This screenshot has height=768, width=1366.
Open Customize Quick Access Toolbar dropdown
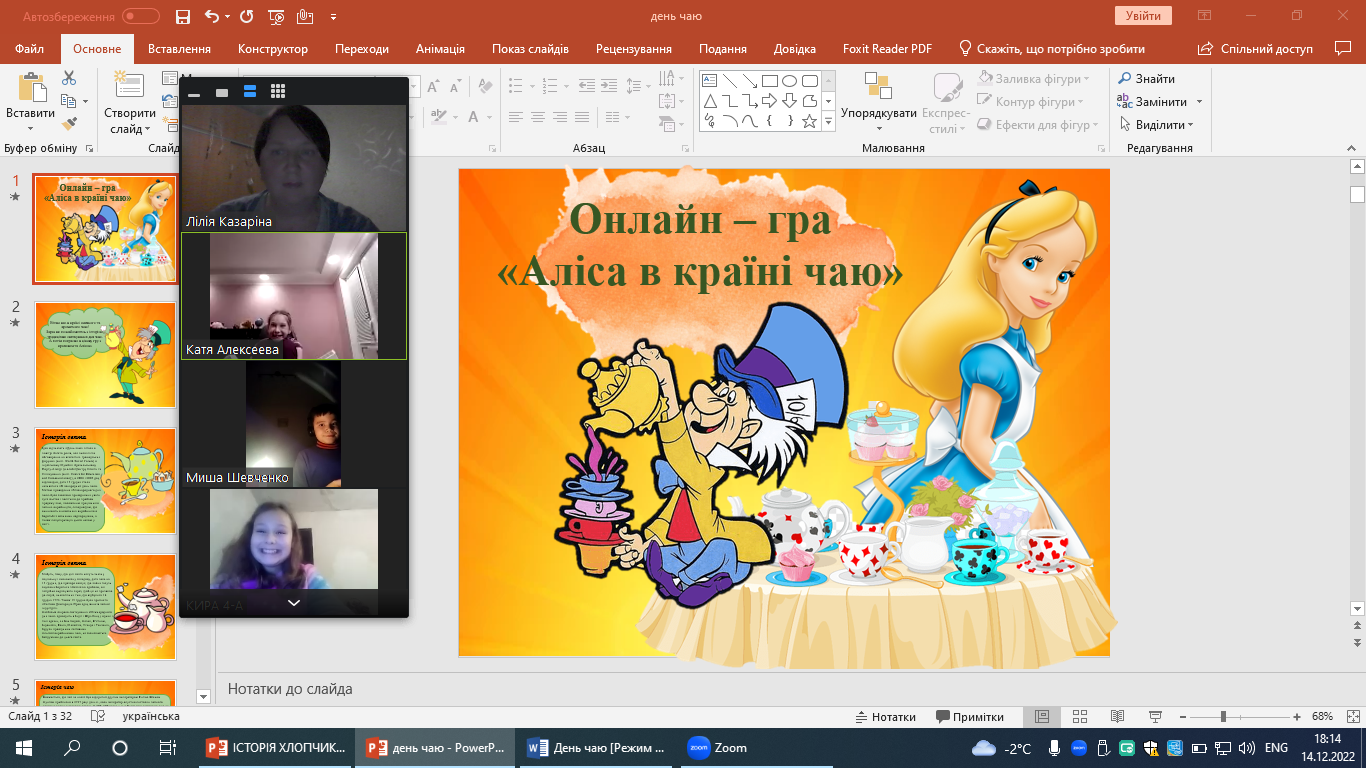pyautogui.click(x=333, y=17)
